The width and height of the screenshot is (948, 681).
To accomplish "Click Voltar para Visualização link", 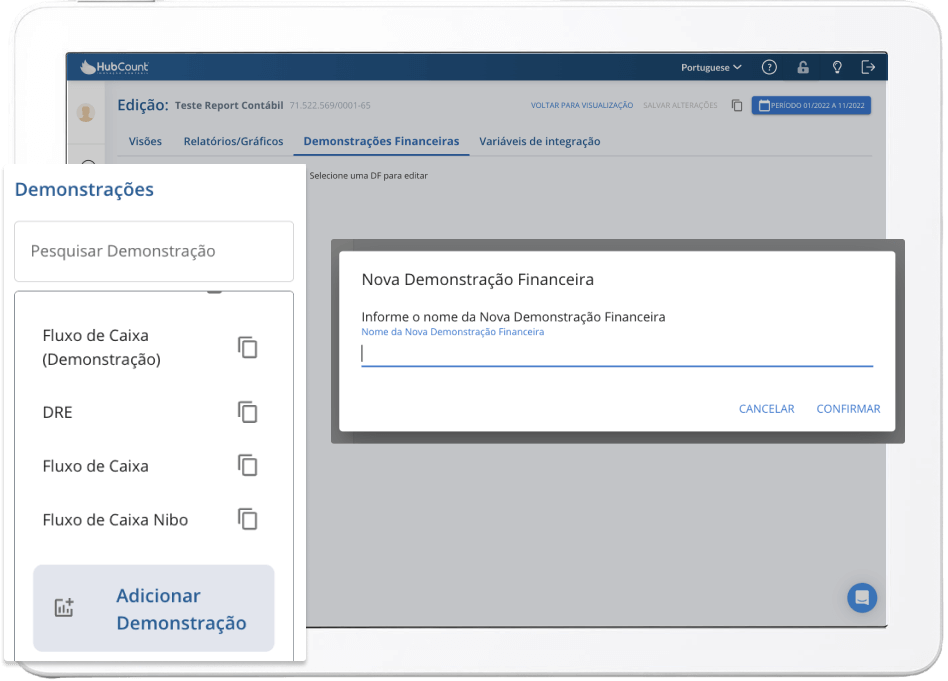I will tap(582, 105).
